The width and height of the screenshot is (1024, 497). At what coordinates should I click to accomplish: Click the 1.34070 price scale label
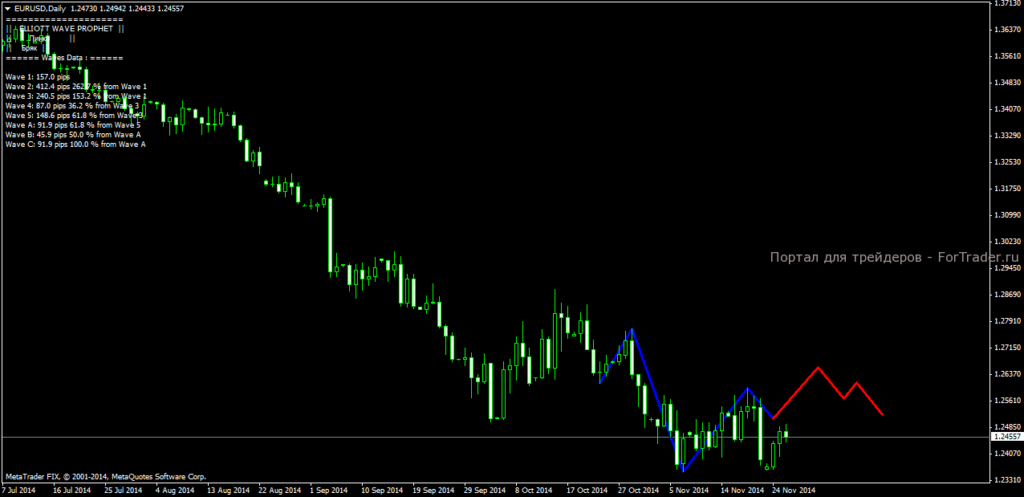point(1006,109)
